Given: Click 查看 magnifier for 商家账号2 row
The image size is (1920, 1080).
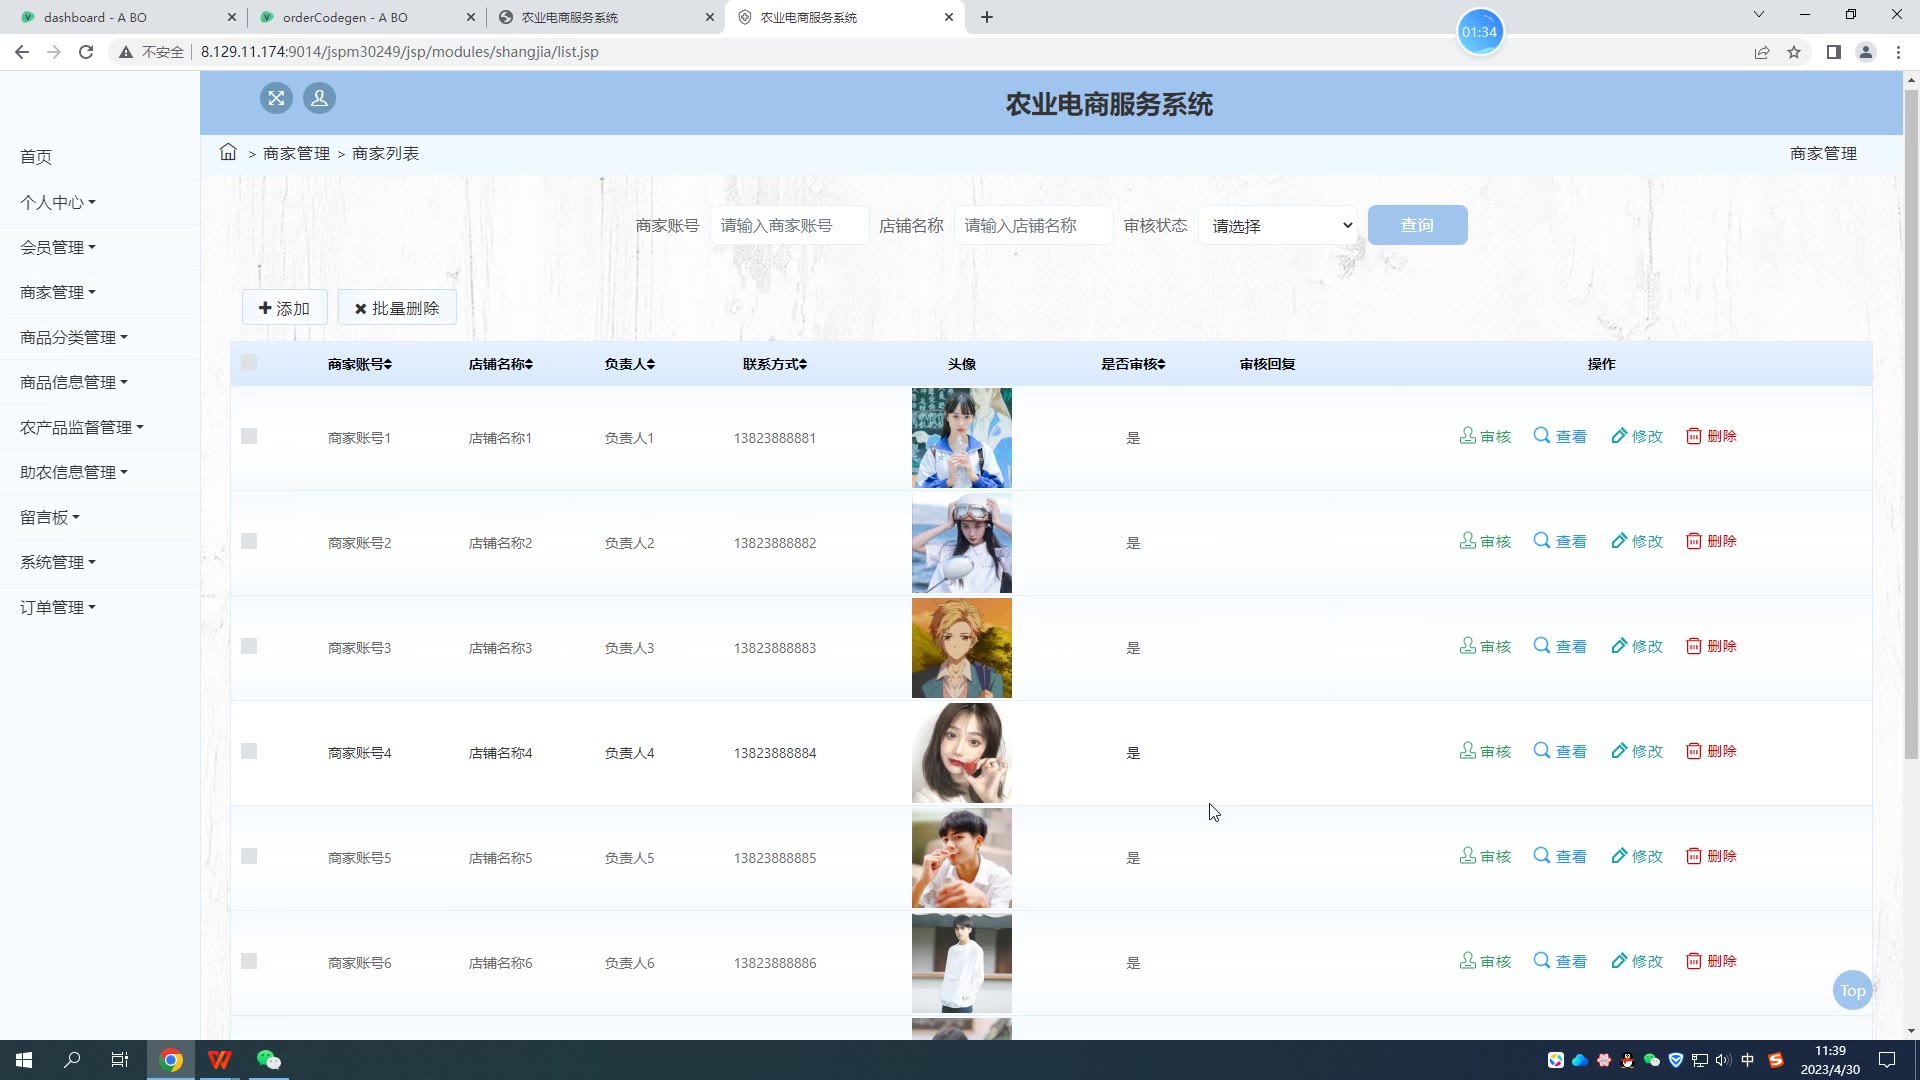Looking at the screenshot, I should 1542,541.
